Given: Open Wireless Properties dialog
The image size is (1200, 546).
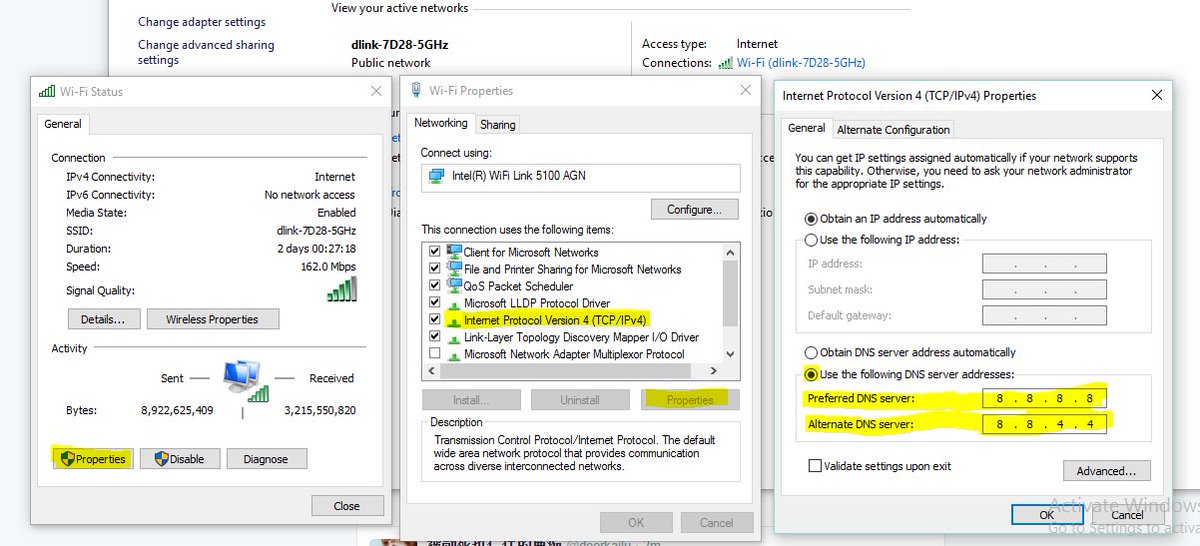Looking at the screenshot, I should click(x=213, y=319).
